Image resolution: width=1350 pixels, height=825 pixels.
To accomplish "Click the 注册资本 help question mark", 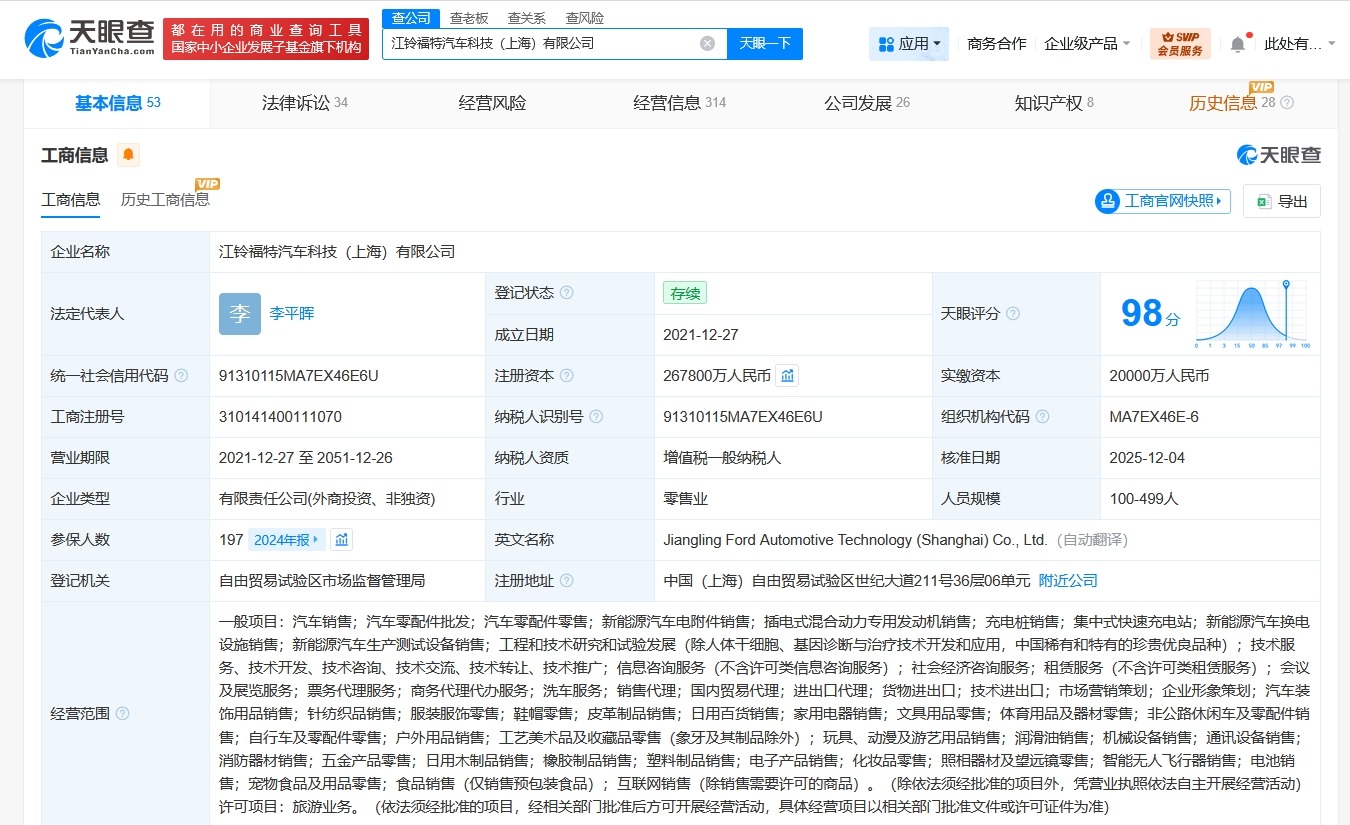I will (569, 375).
